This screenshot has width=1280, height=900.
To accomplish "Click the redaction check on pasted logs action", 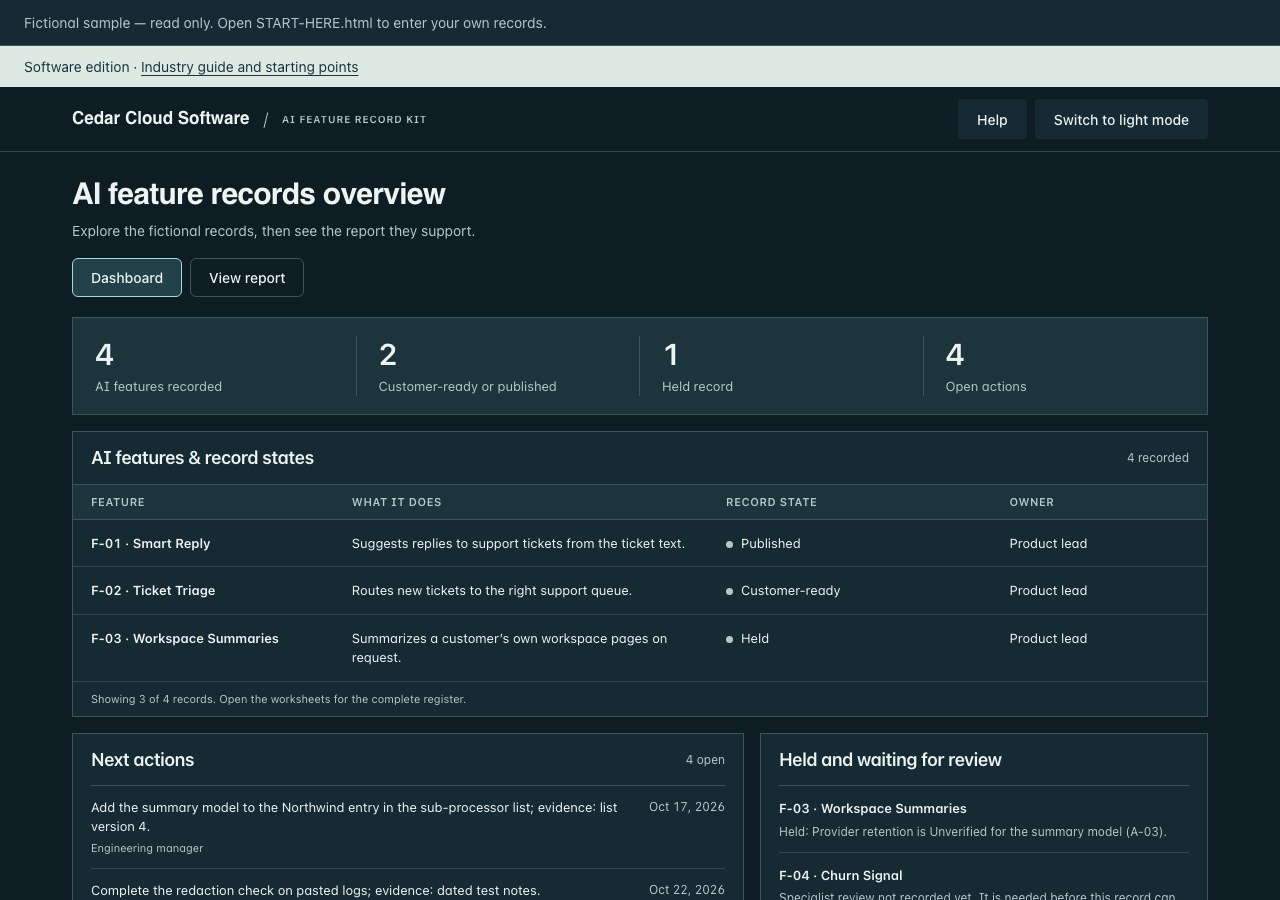I will [x=315, y=890].
